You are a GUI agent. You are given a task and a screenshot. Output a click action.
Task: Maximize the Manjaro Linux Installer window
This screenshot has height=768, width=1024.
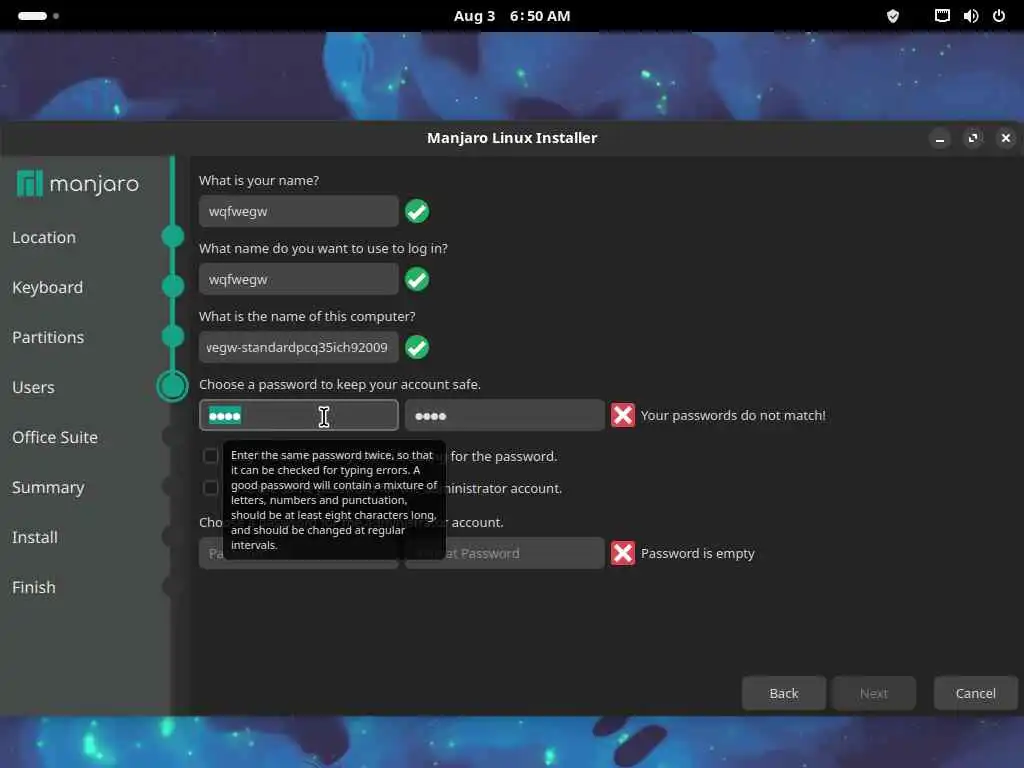point(973,138)
